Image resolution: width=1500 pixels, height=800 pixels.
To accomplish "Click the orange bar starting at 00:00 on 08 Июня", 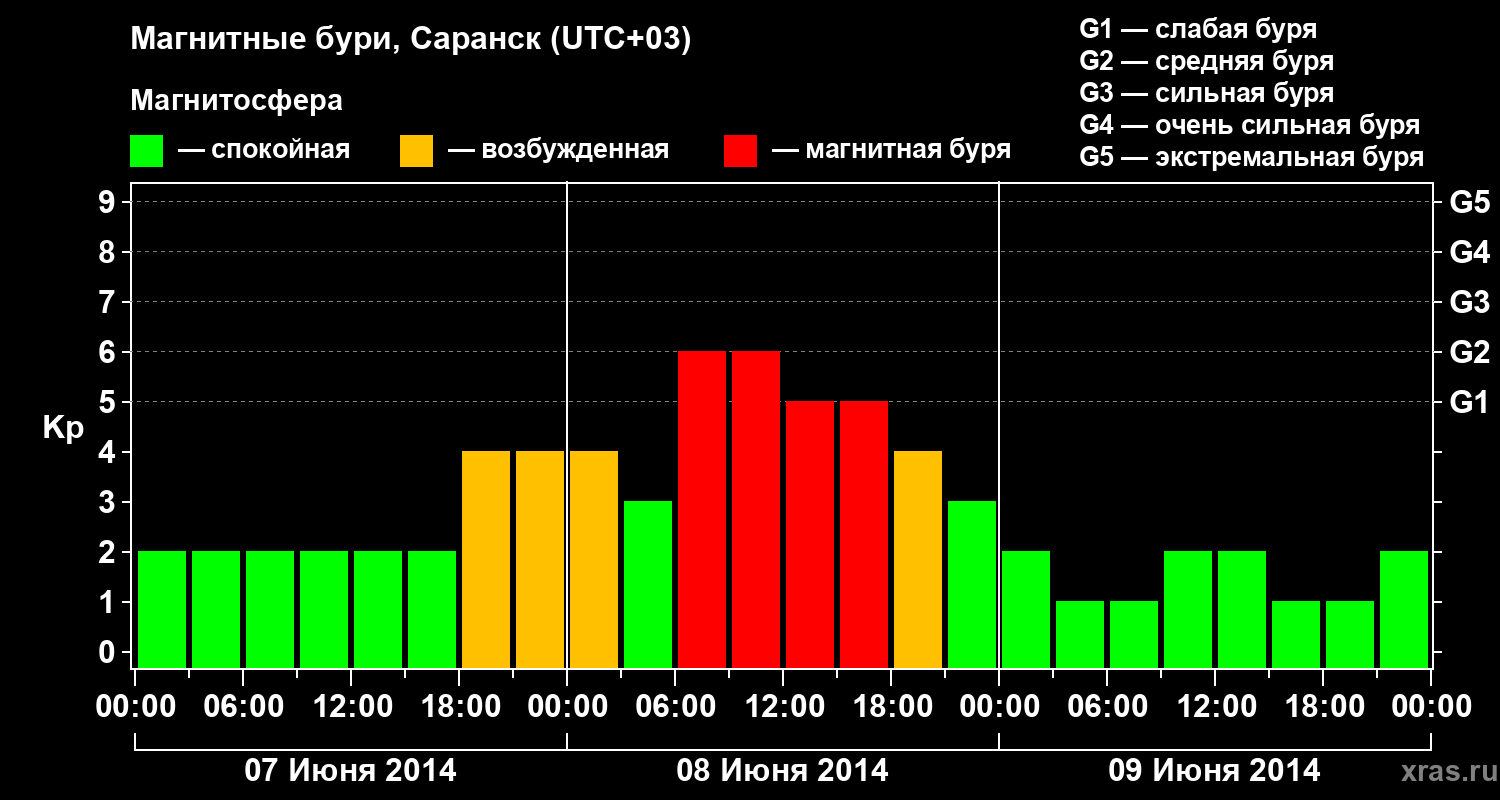I will (x=594, y=560).
